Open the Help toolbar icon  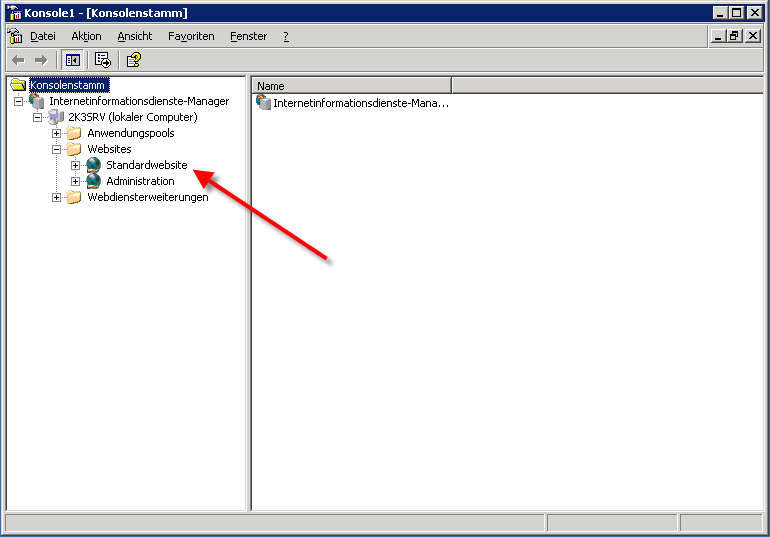[x=134, y=60]
